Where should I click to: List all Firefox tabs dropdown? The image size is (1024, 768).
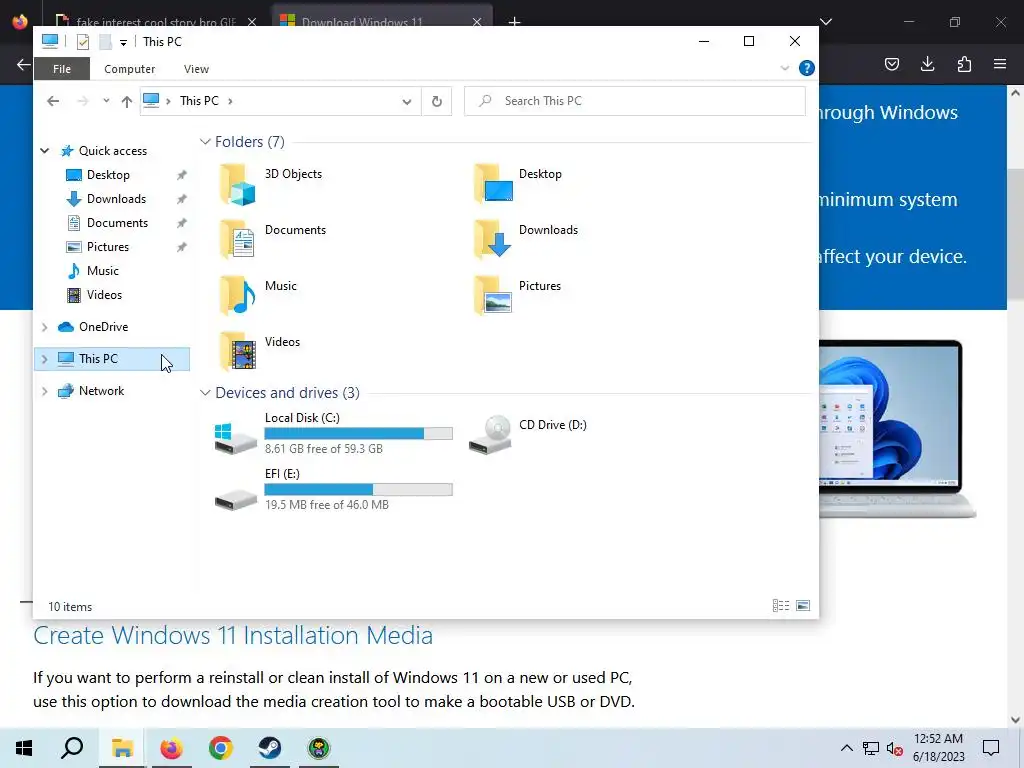(x=825, y=22)
